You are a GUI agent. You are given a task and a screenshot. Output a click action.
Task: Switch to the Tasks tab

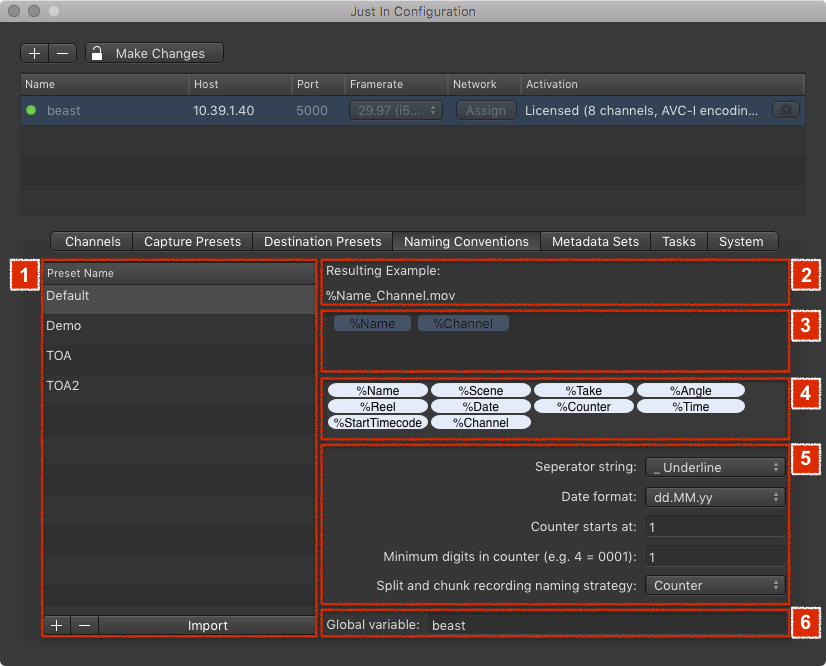point(678,241)
